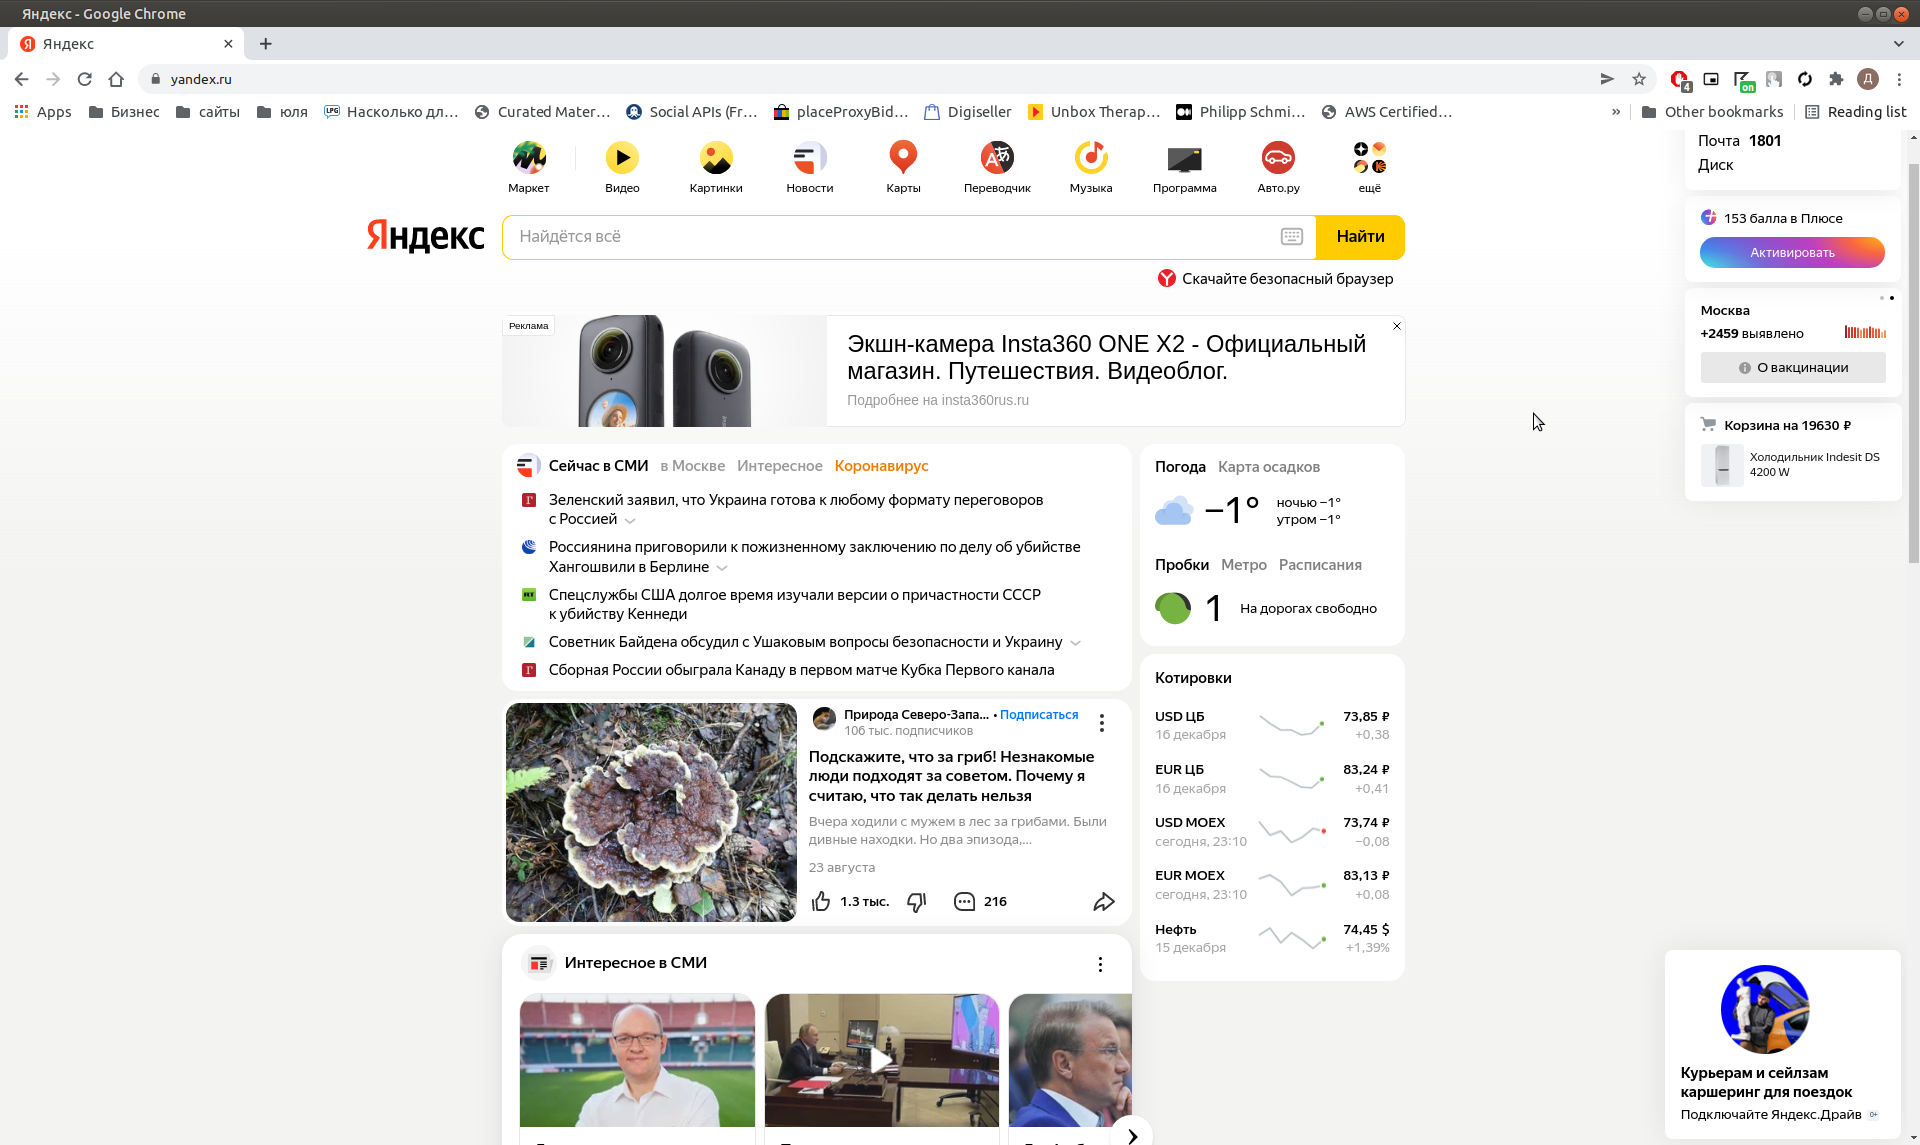
Task: Open the Переводчик translator icon
Action: [x=997, y=158]
